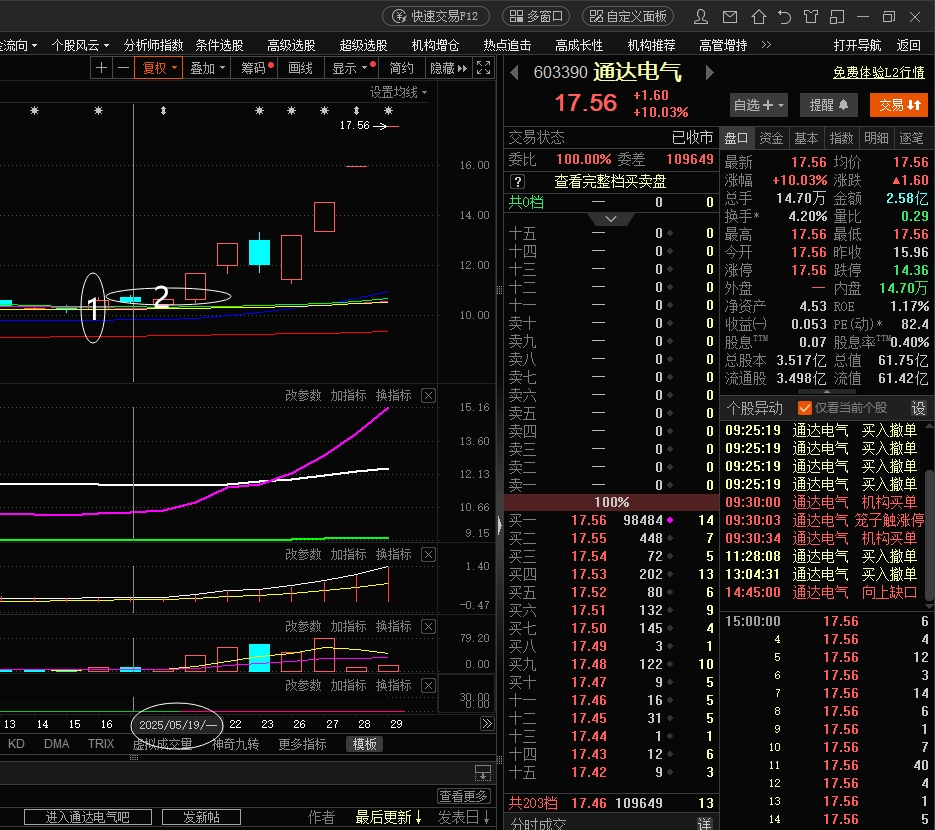Click 发新帖 new post button
935x830 pixels.
pos(201,817)
